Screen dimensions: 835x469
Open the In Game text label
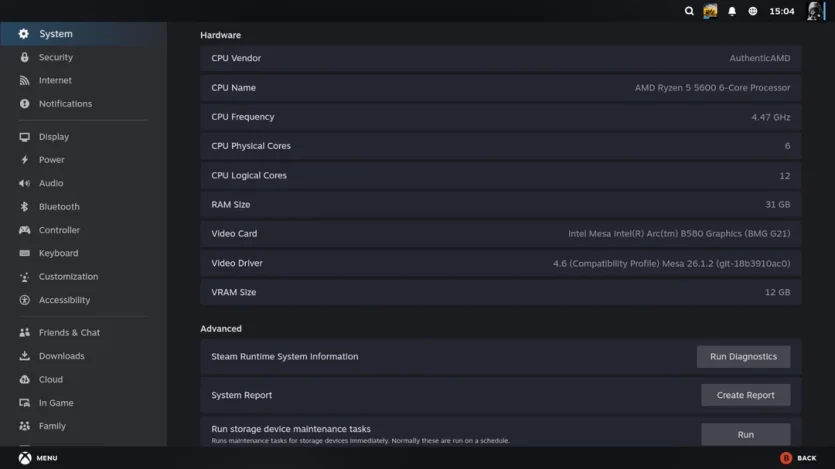56,403
